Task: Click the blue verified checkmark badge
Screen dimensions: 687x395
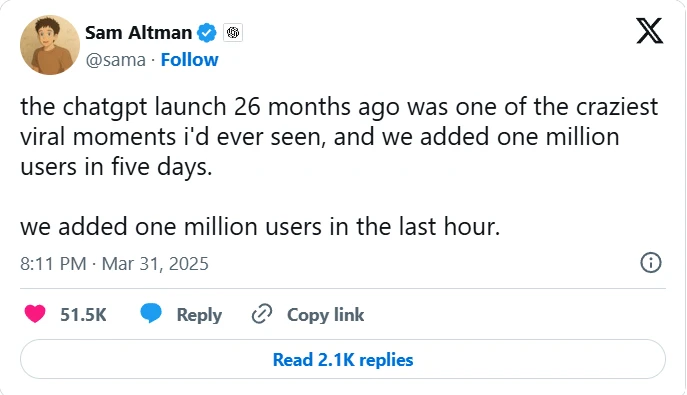Action: (207, 33)
